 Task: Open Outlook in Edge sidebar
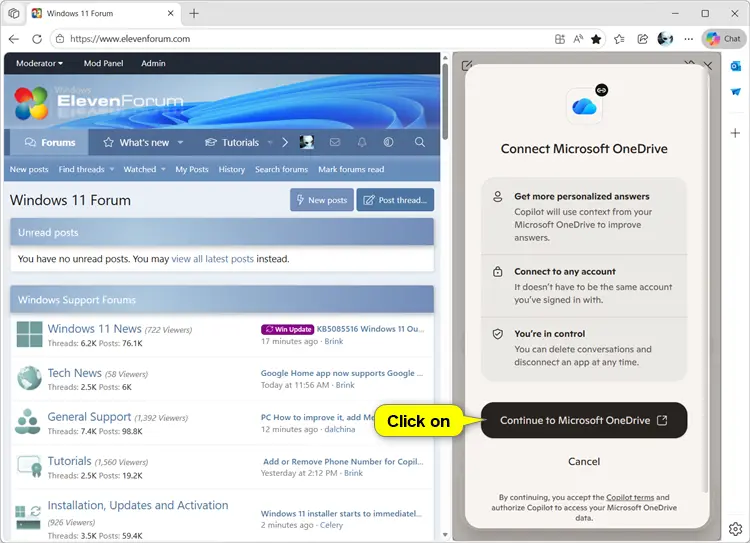[x=735, y=66]
